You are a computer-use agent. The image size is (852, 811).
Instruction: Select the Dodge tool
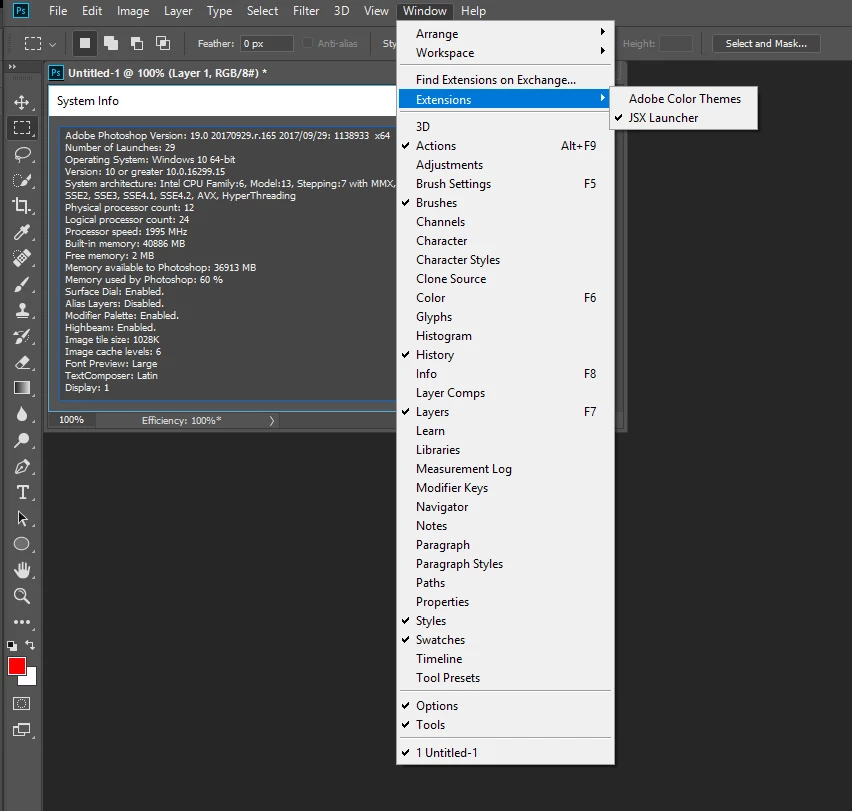pyautogui.click(x=22, y=440)
